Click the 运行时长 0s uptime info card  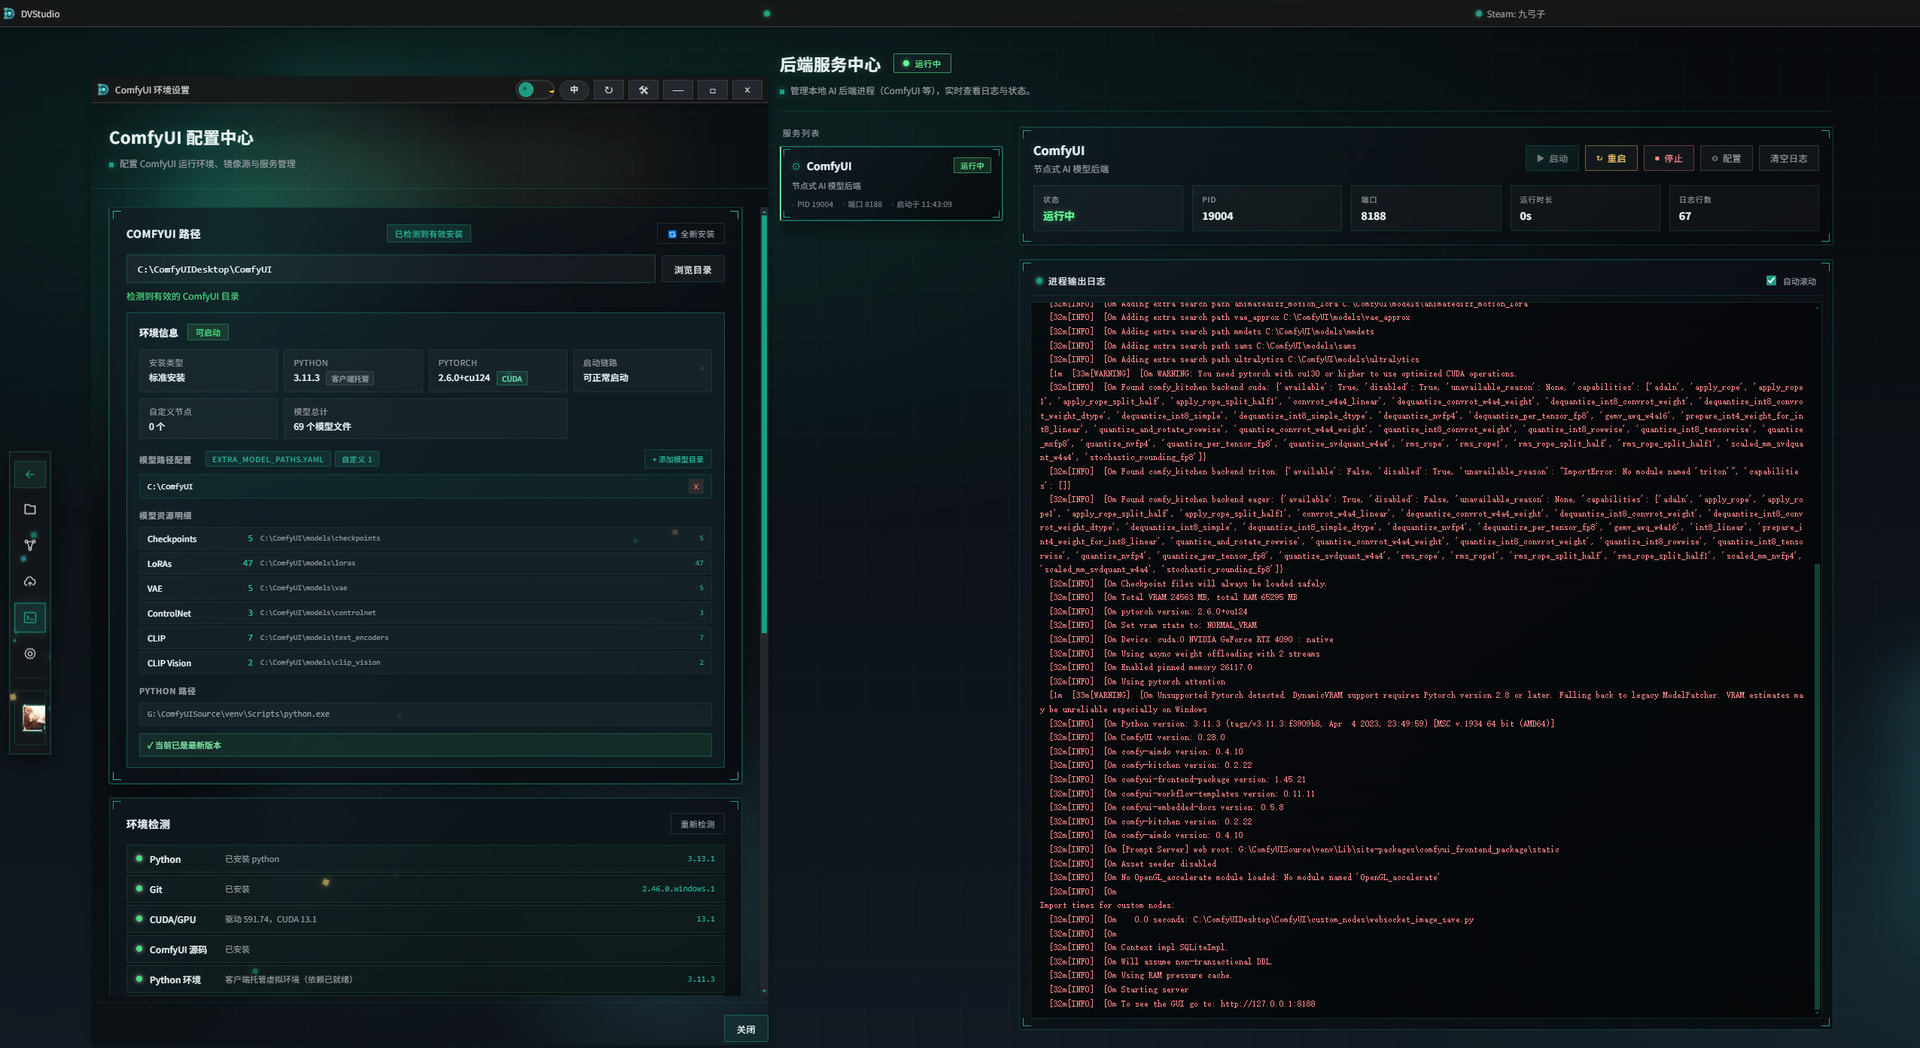point(1584,208)
